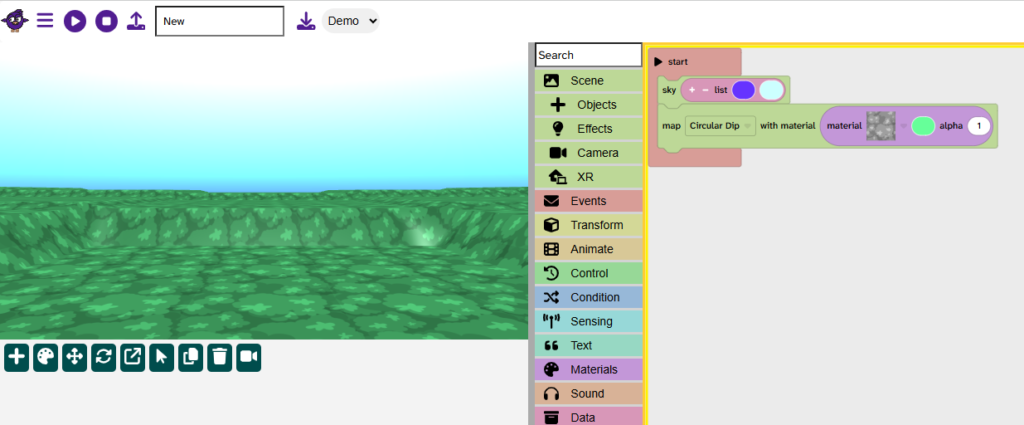
Task: Open the Text block category
Action: coord(588,345)
